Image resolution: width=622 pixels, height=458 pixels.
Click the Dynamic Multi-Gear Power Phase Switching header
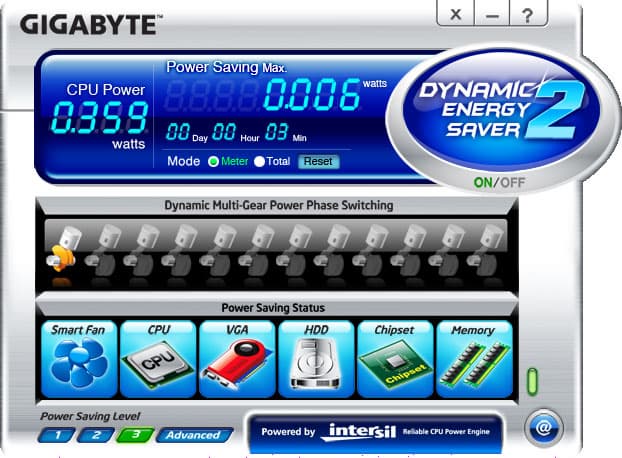click(x=278, y=205)
